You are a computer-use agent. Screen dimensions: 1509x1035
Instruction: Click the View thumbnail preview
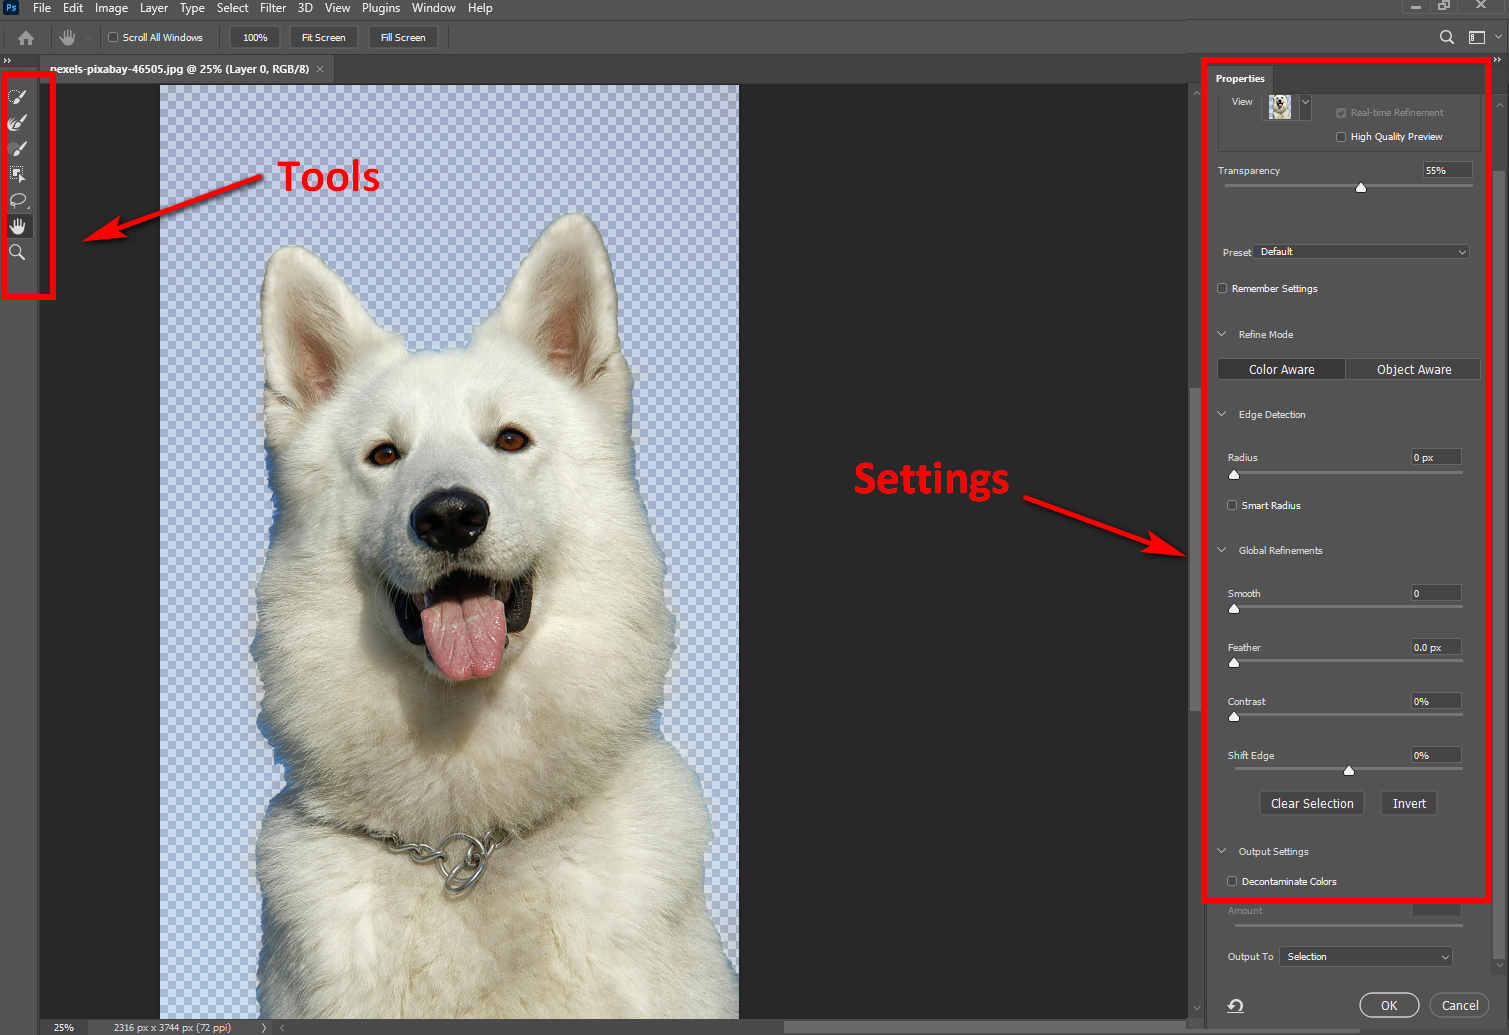tap(1280, 107)
